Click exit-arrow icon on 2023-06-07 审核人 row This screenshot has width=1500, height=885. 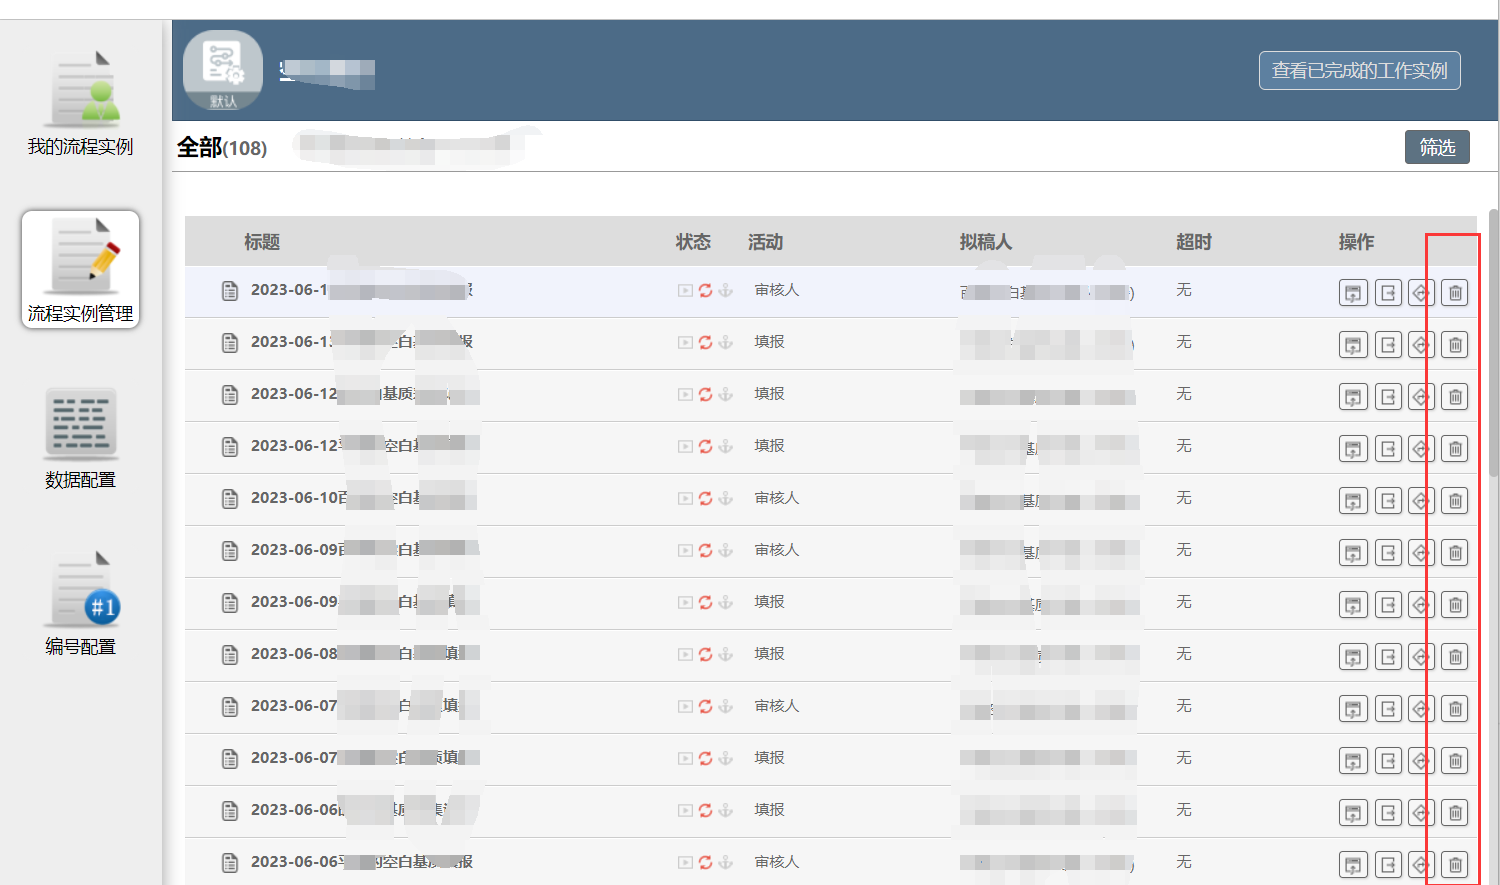[1388, 708]
